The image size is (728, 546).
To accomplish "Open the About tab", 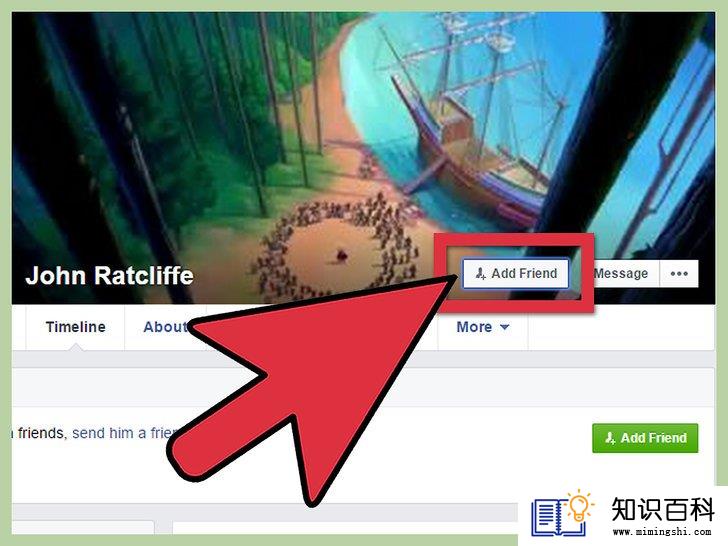I will coord(164,327).
